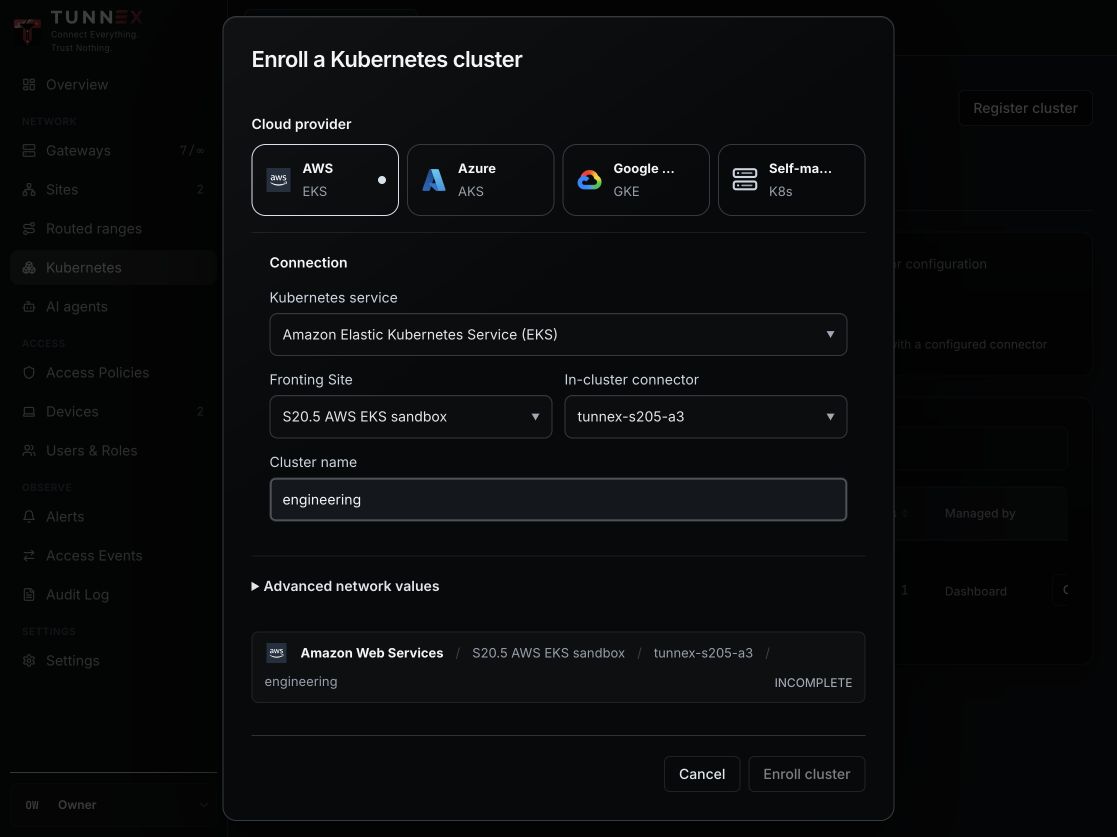Click the Users & Roles people icon

[x=29, y=451]
